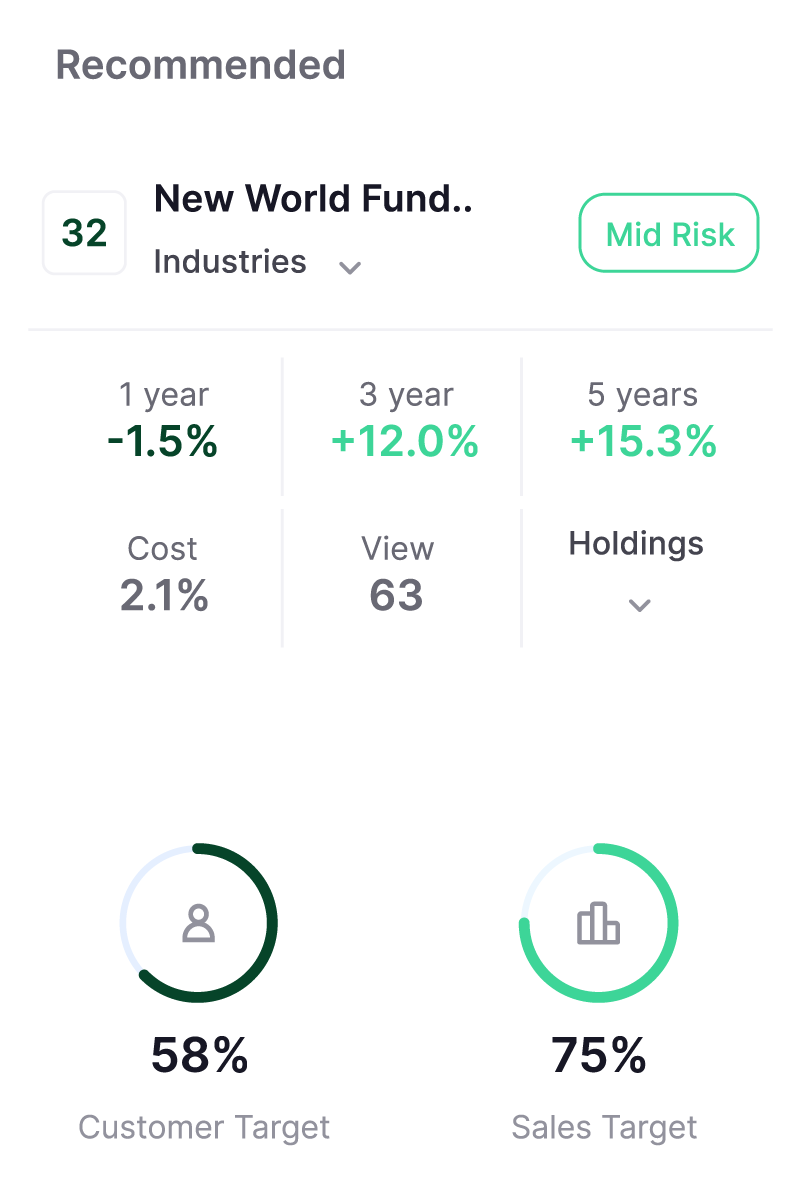Viewport: 800px width, 1196px height.
Task: Click the Cost 2.1% cell
Action: (163, 575)
